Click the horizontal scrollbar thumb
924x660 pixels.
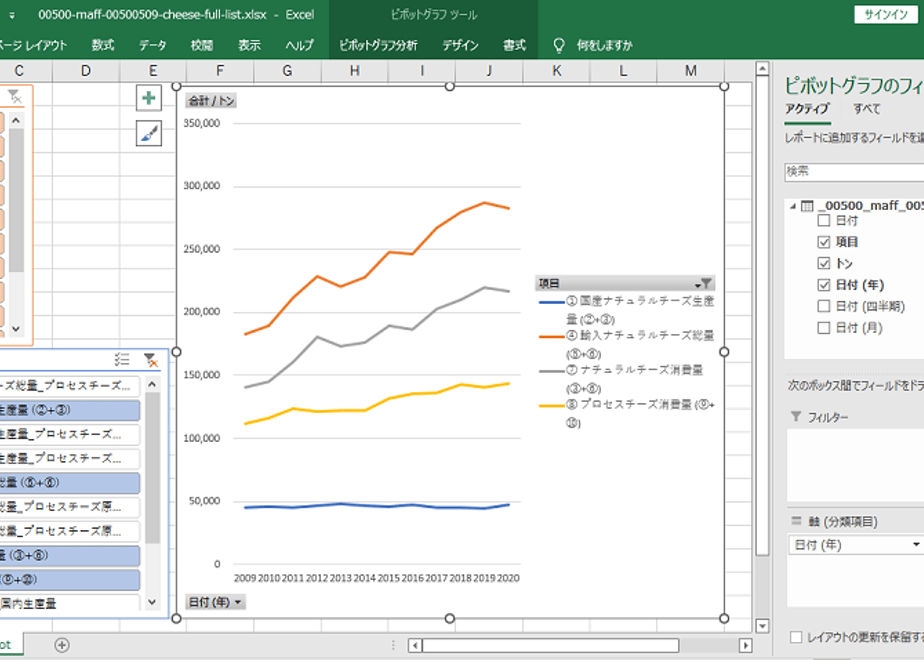tap(550, 645)
